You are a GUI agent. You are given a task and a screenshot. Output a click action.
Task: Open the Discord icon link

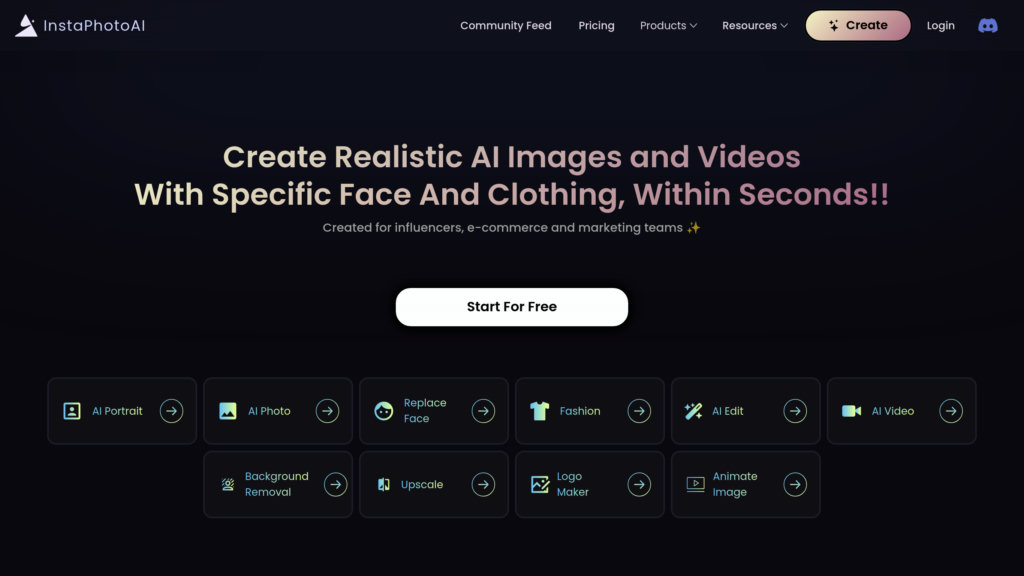click(x=987, y=26)
